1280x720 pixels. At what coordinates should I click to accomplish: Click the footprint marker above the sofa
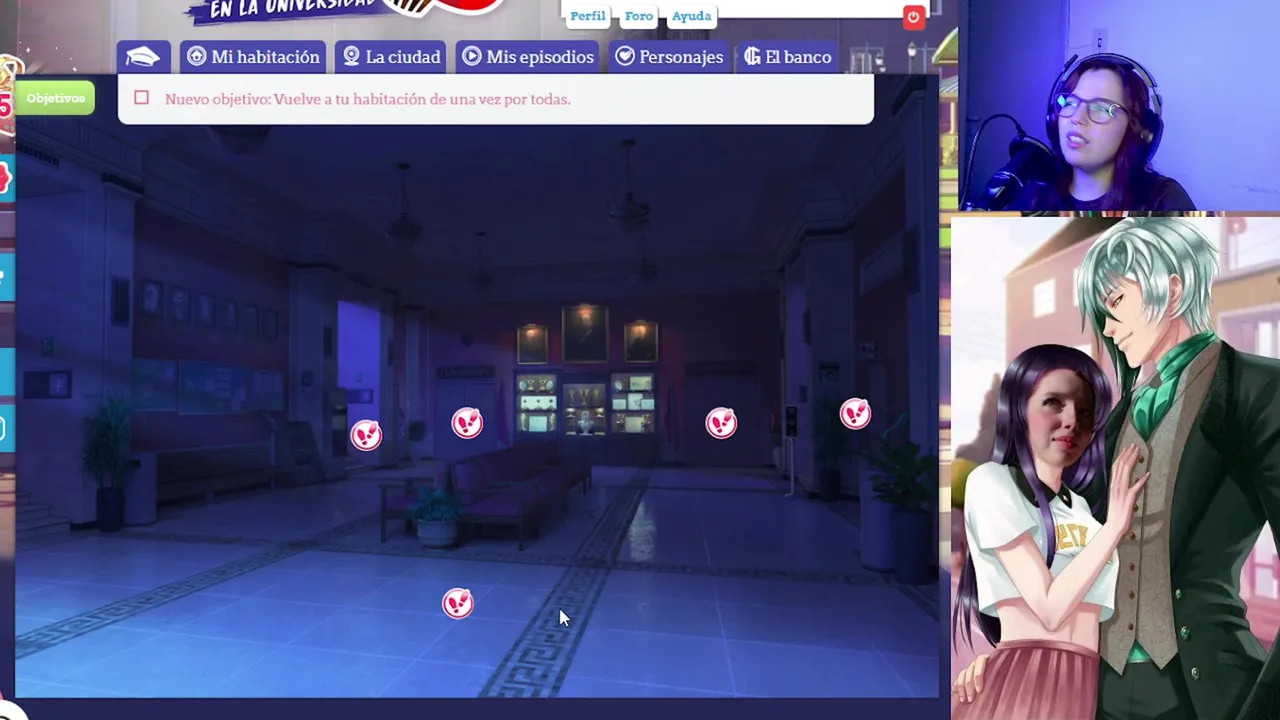[x=467, y=423]
